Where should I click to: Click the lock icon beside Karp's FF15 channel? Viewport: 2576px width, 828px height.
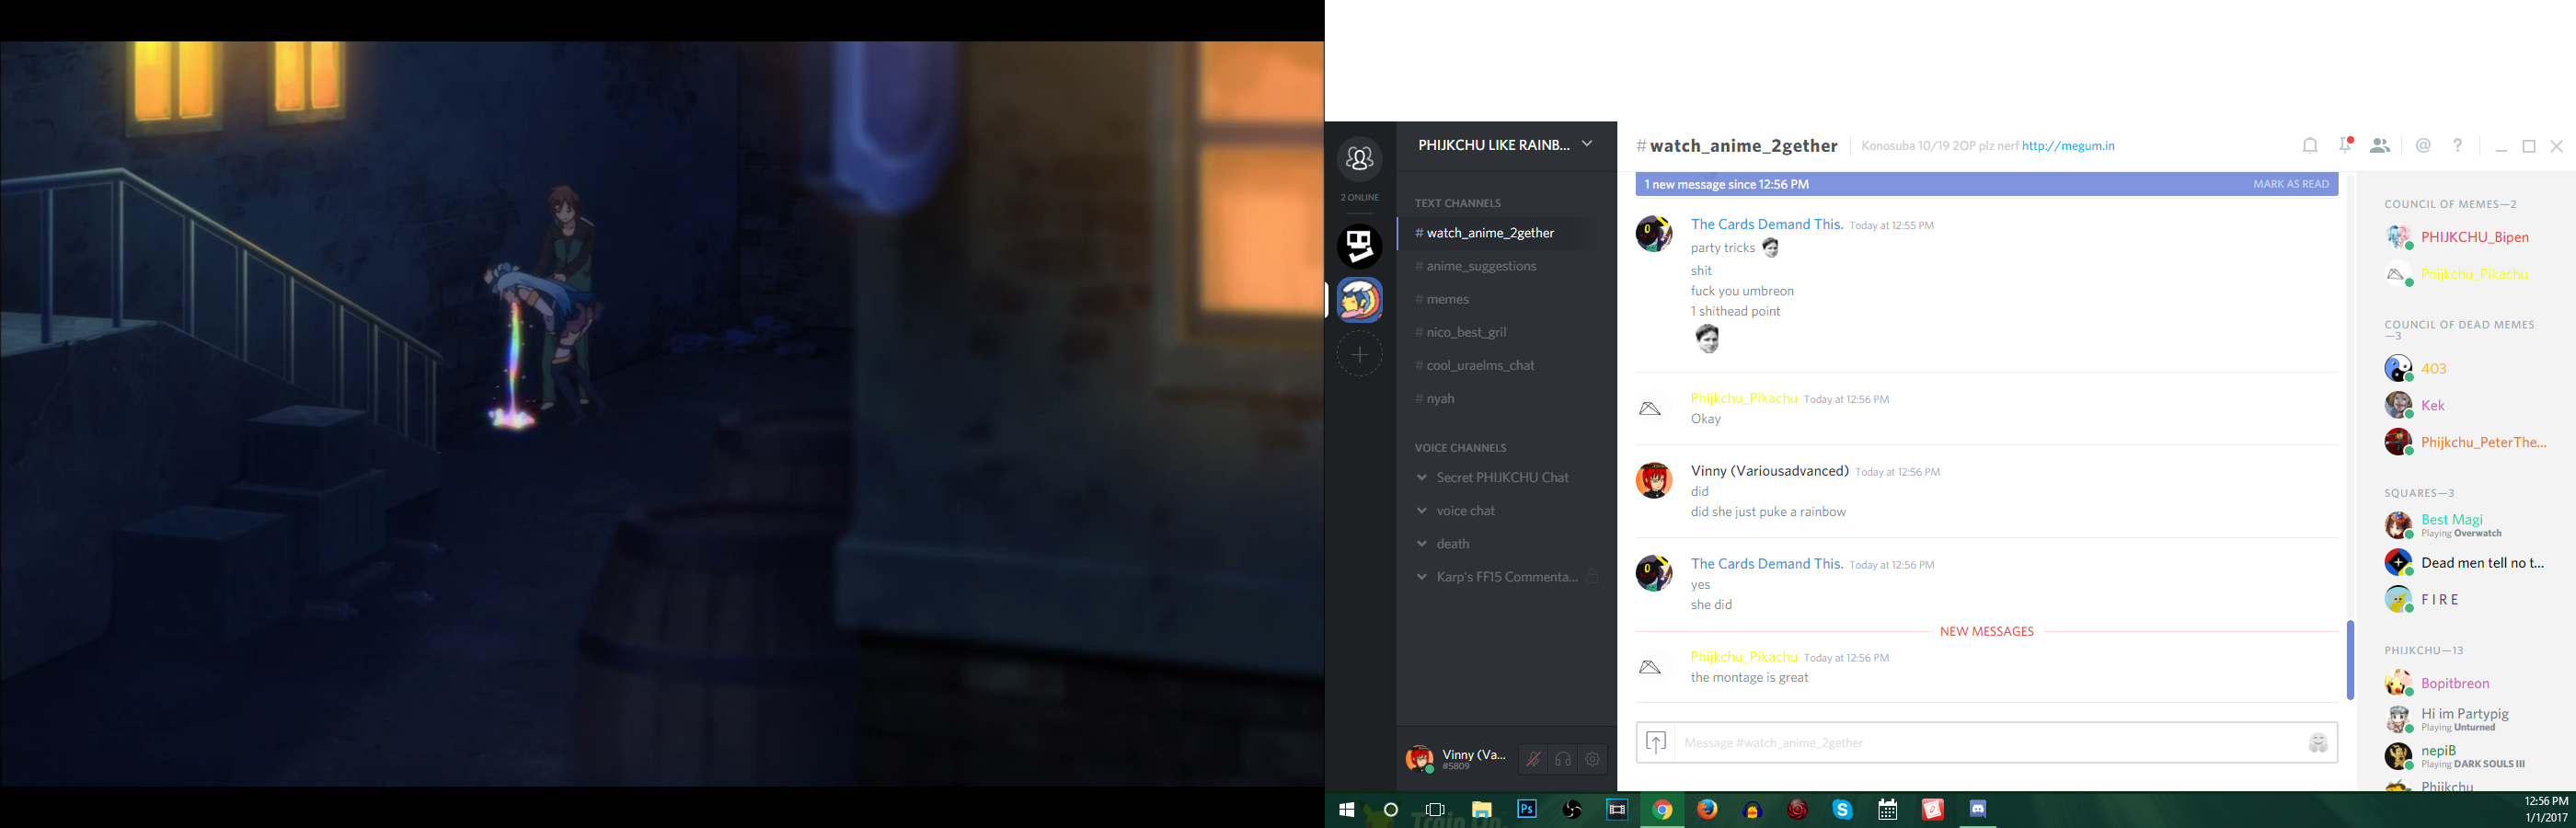click(x=1592, y=577)
